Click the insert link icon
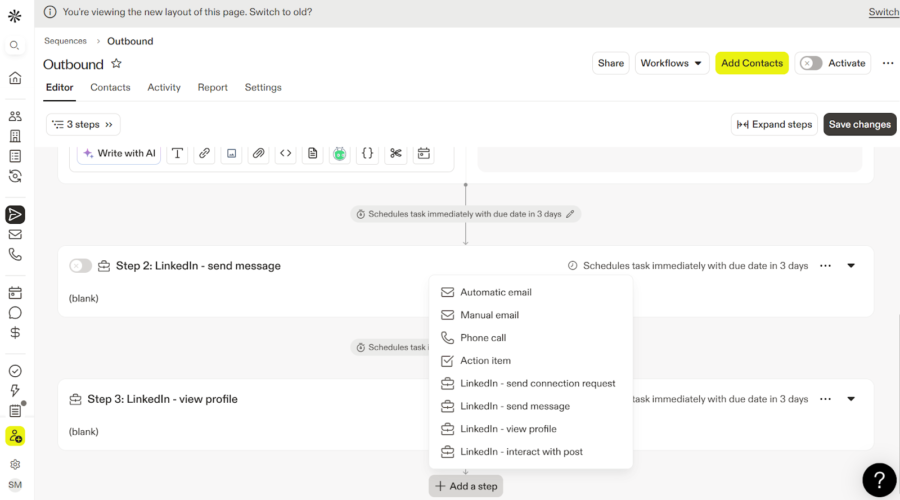This screenshot has height=500, width=900. [204, 153]
